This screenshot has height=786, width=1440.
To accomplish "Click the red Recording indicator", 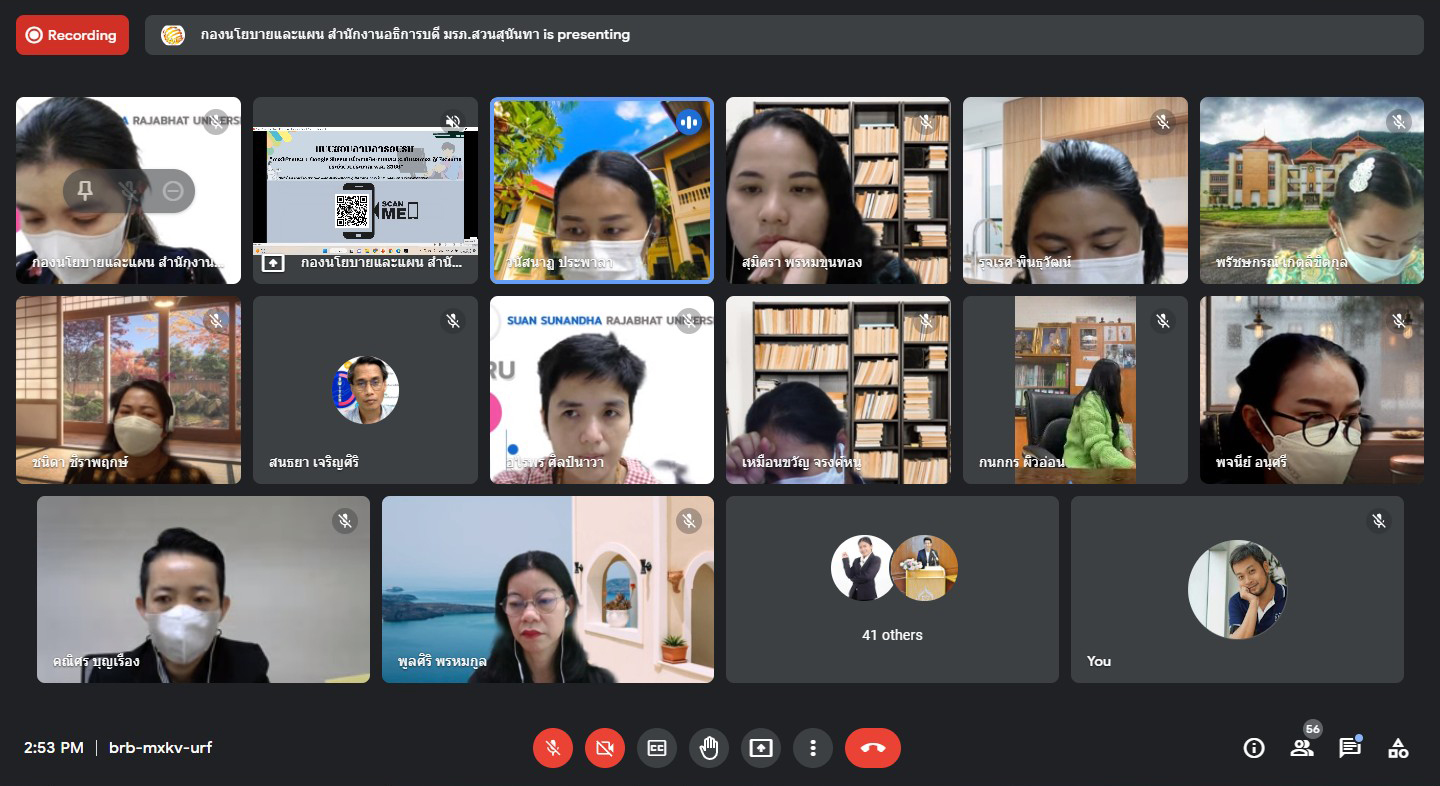I will [x=72, y=35].
